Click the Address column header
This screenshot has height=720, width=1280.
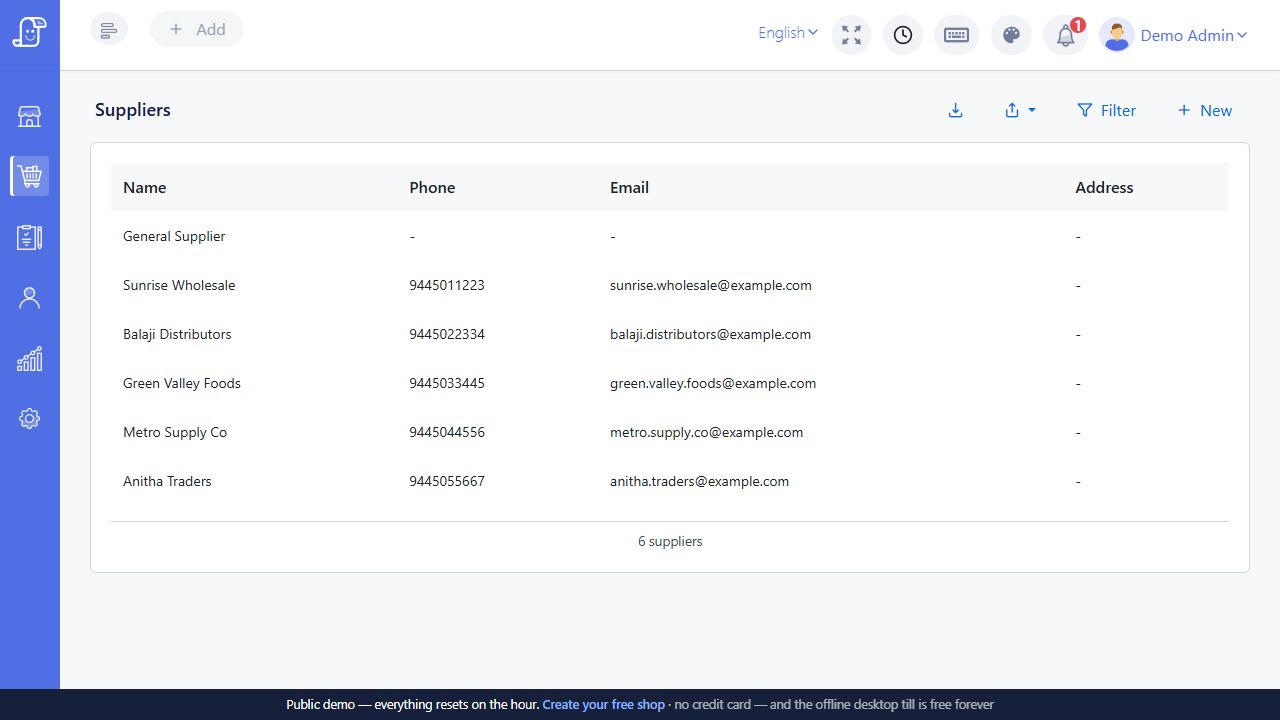1104,187
